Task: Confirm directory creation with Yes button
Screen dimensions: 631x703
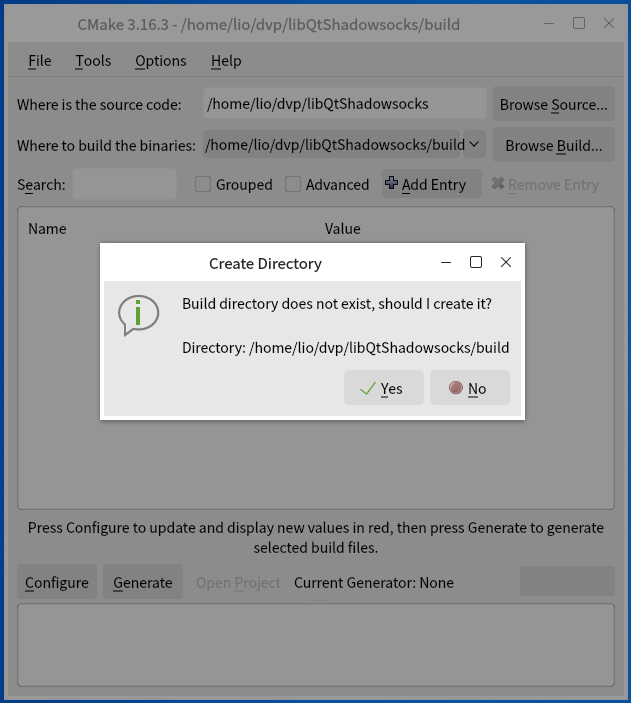Action: pos(383,388)
